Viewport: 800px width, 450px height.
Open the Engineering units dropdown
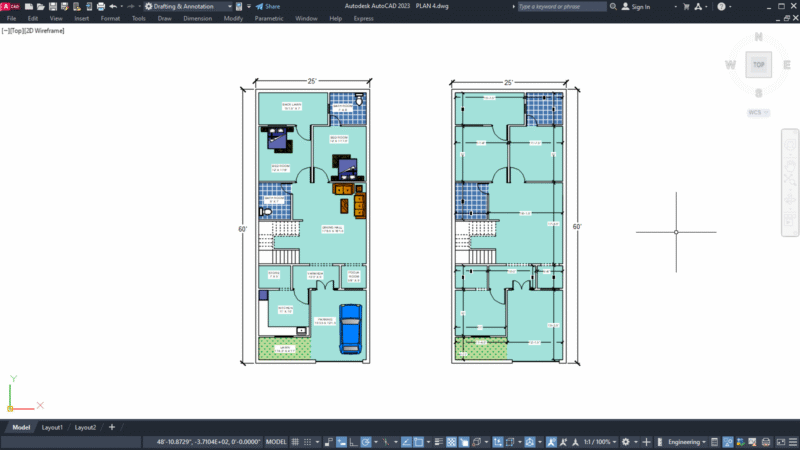pos(687,442)
